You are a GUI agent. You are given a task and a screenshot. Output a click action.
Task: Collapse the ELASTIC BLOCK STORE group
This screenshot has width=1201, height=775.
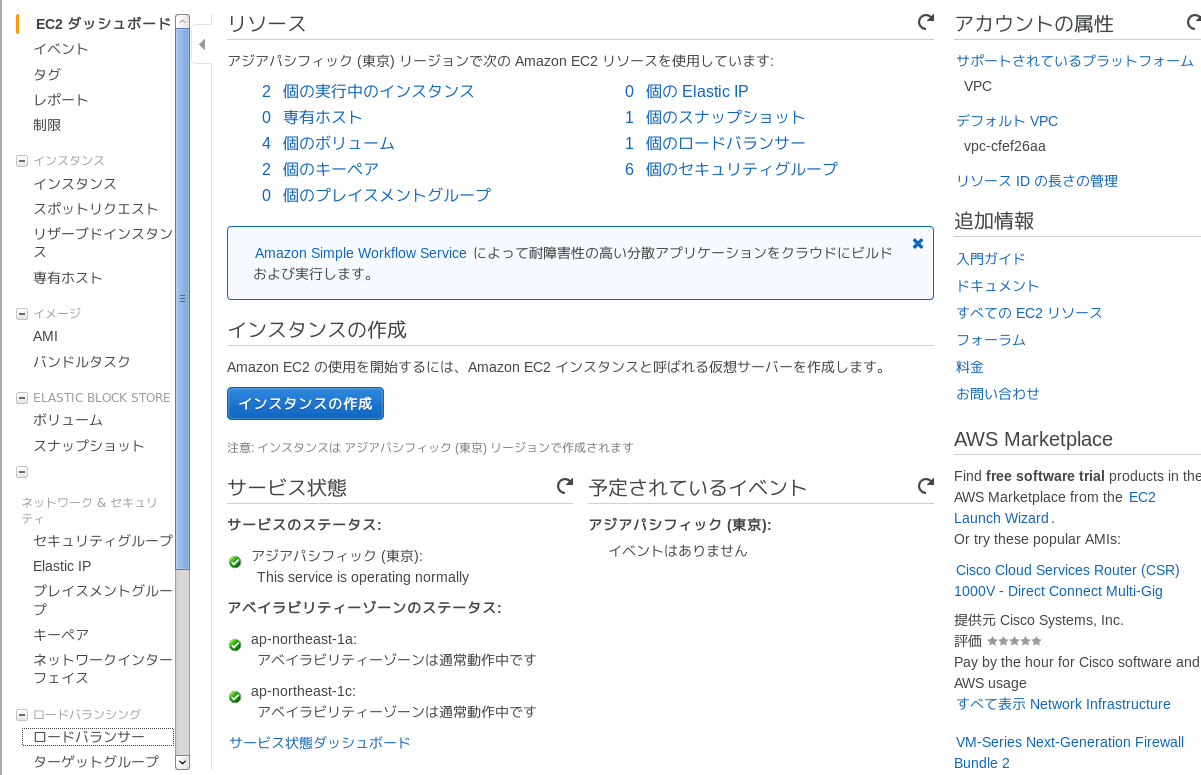(x=22, y=398)
